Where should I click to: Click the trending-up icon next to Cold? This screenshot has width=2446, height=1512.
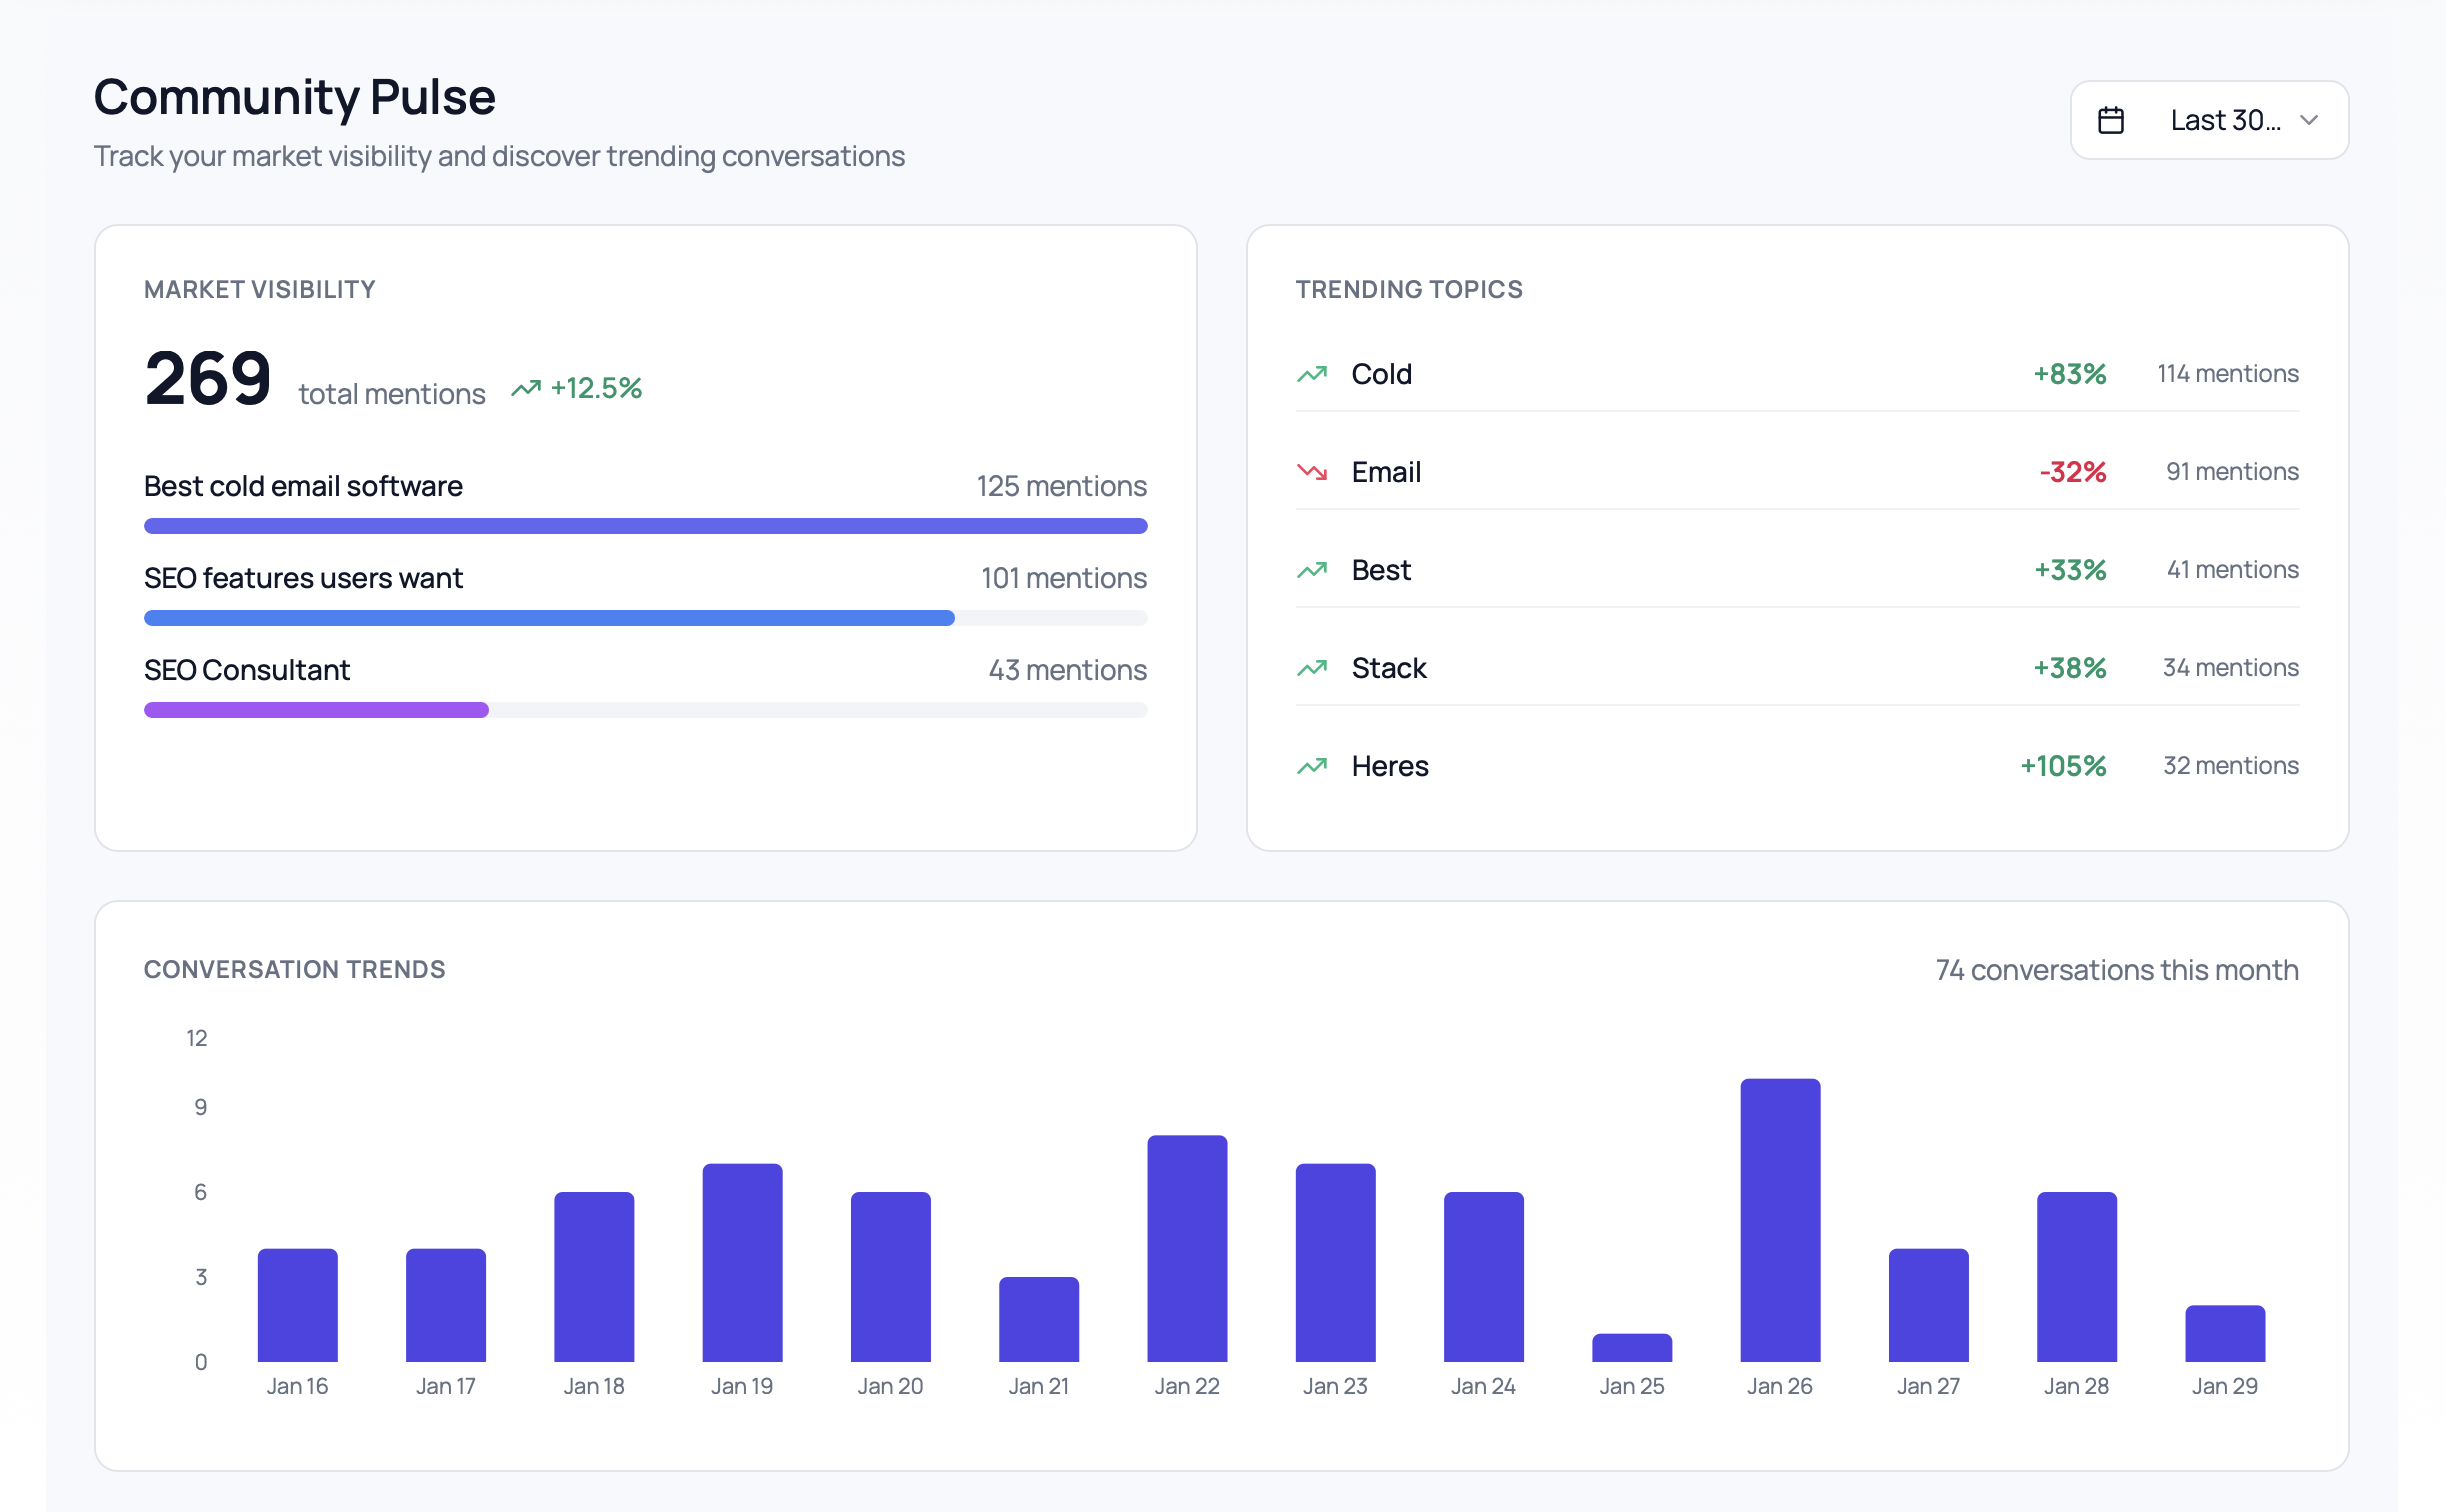click(x=1312, y=374)
